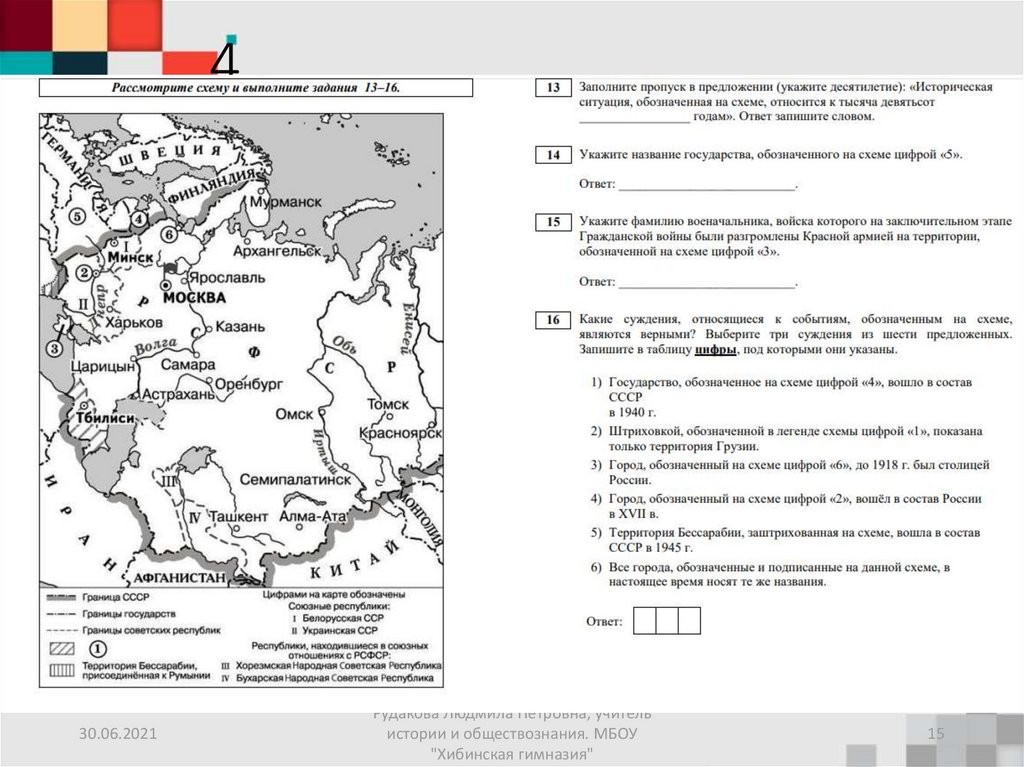Click the header 'Рассмотрите схему и выполните задания'
The height and width of the screenshot is (767, 1024).
[x=255, y=88]
